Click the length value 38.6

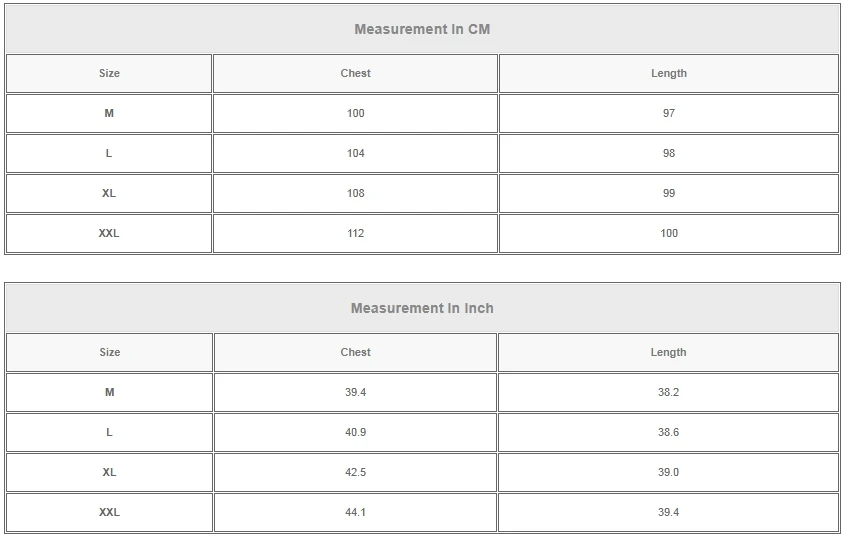pyautogui.click(x=668, y=432)
